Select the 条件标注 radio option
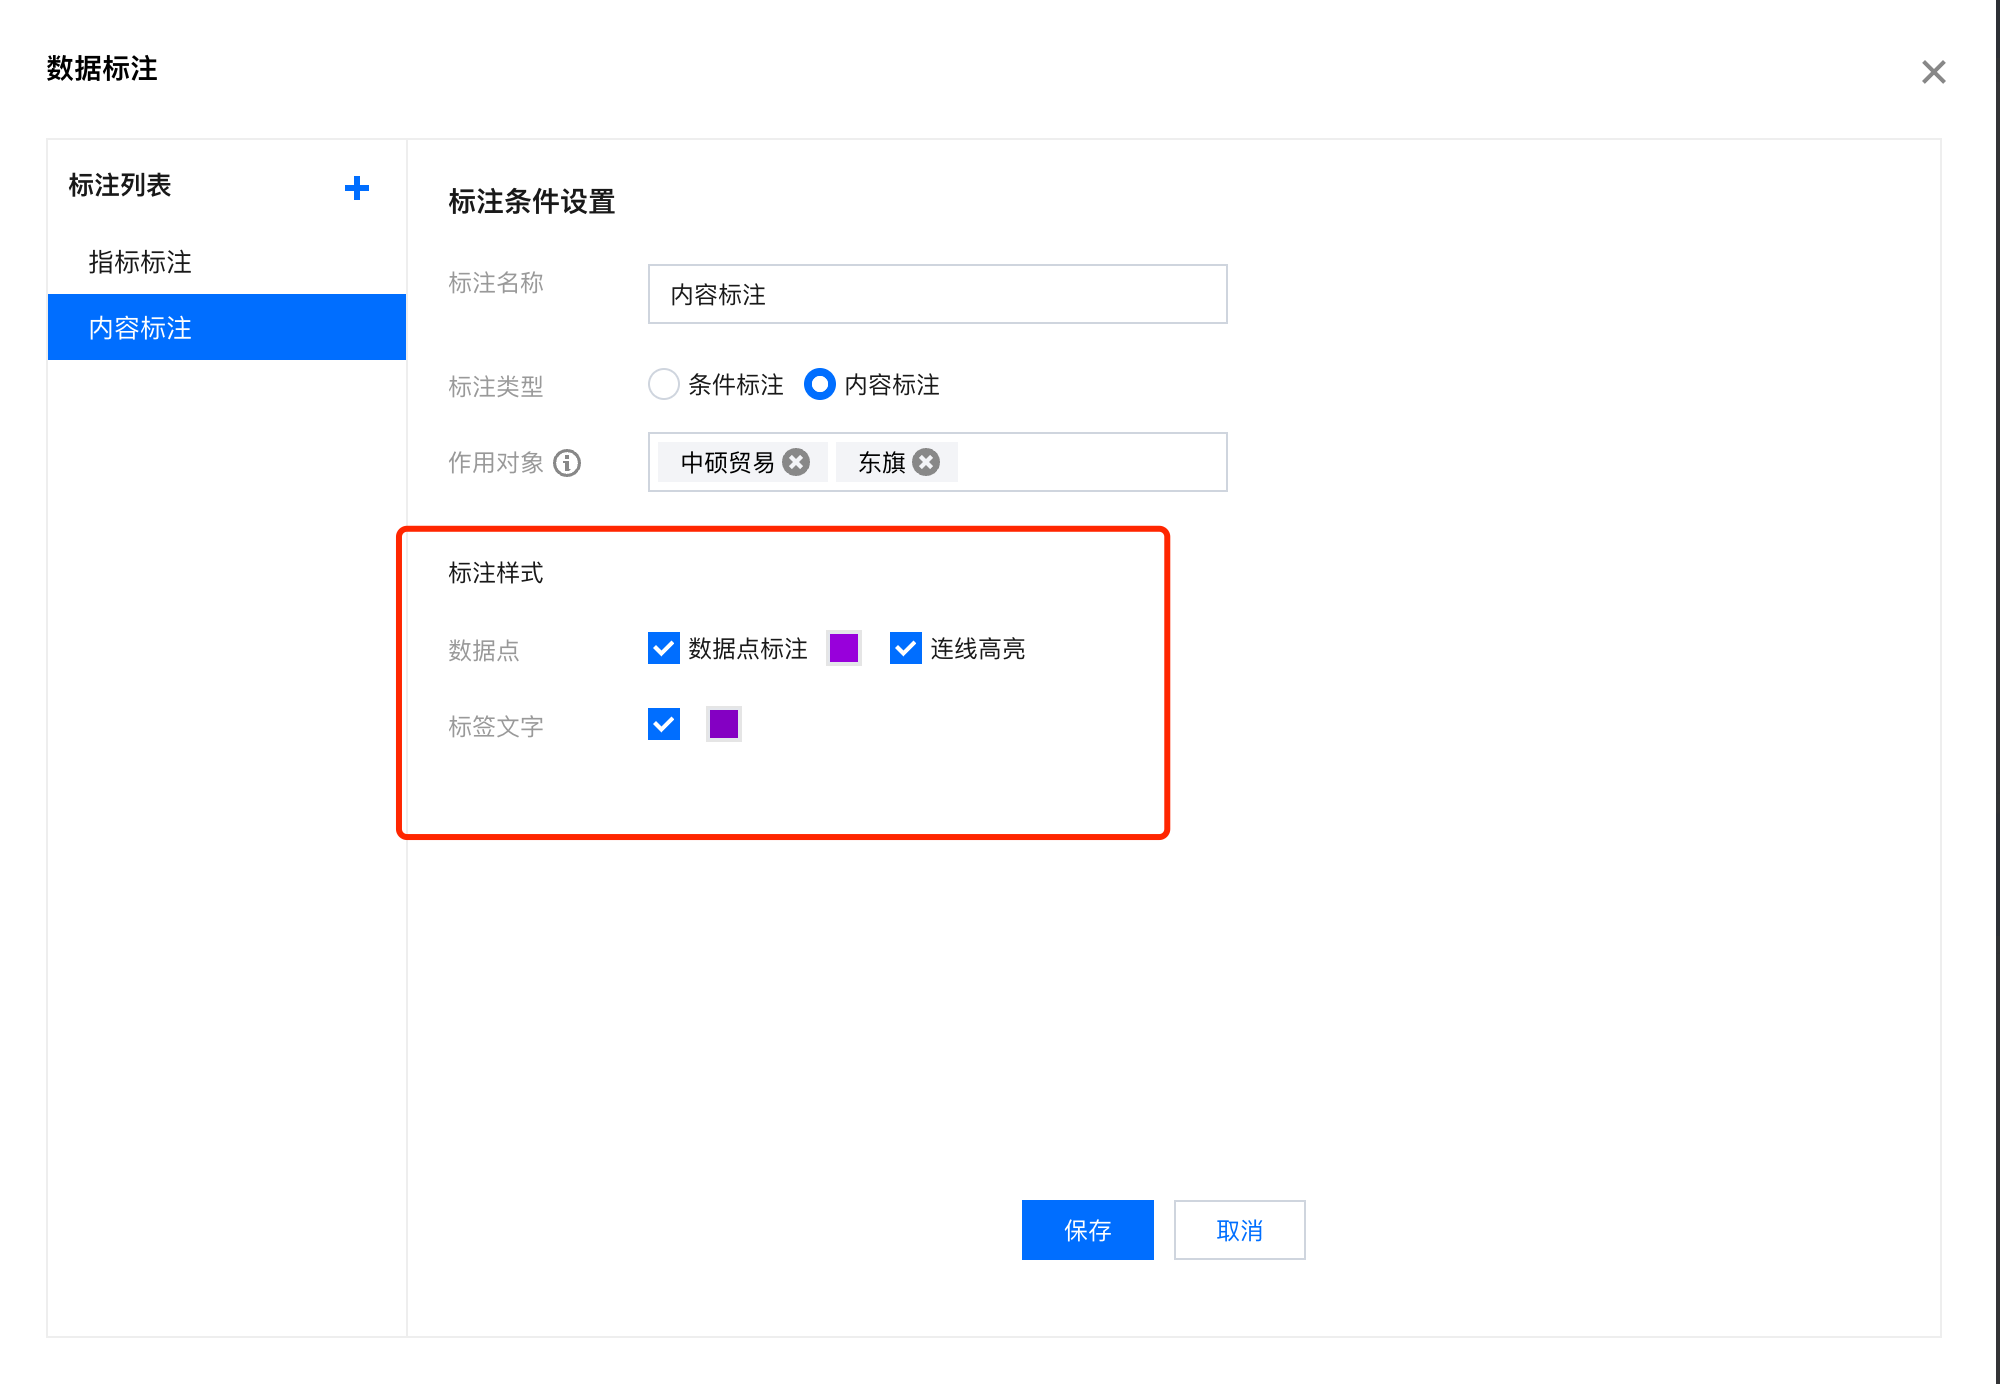The width and height of the screenshot is (2000, 1384). pos(664,384)
